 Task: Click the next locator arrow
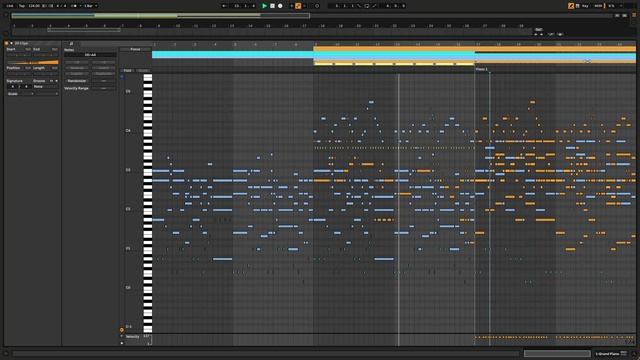pos(542,35)
